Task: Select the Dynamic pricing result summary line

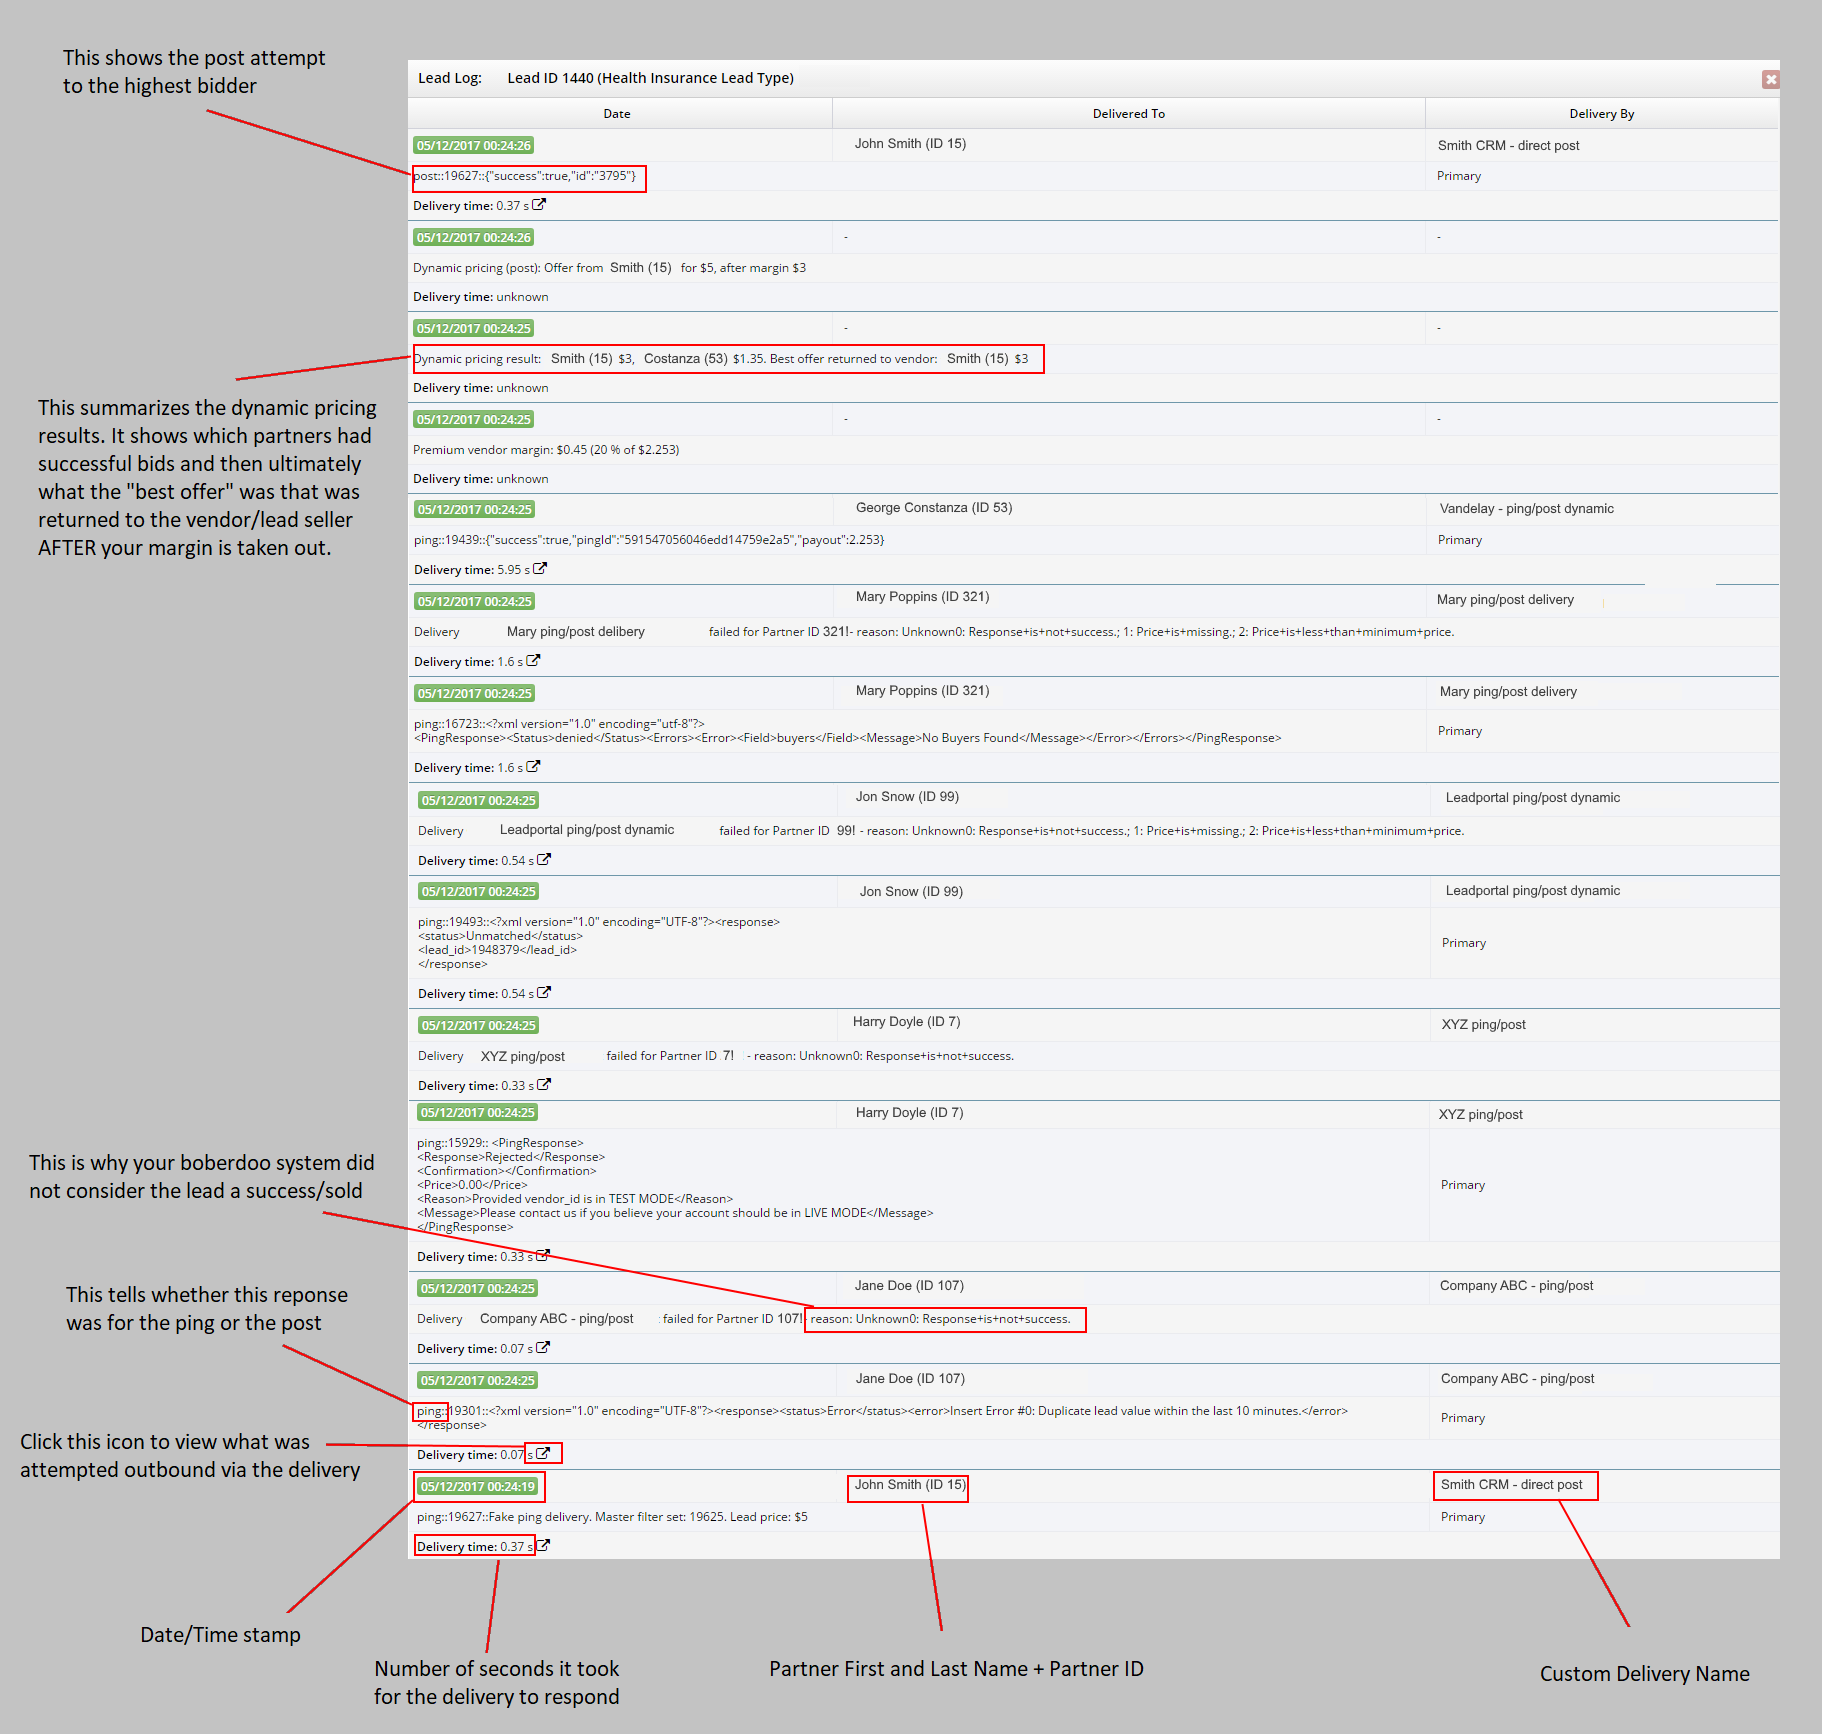Action: tap(720, 359)
